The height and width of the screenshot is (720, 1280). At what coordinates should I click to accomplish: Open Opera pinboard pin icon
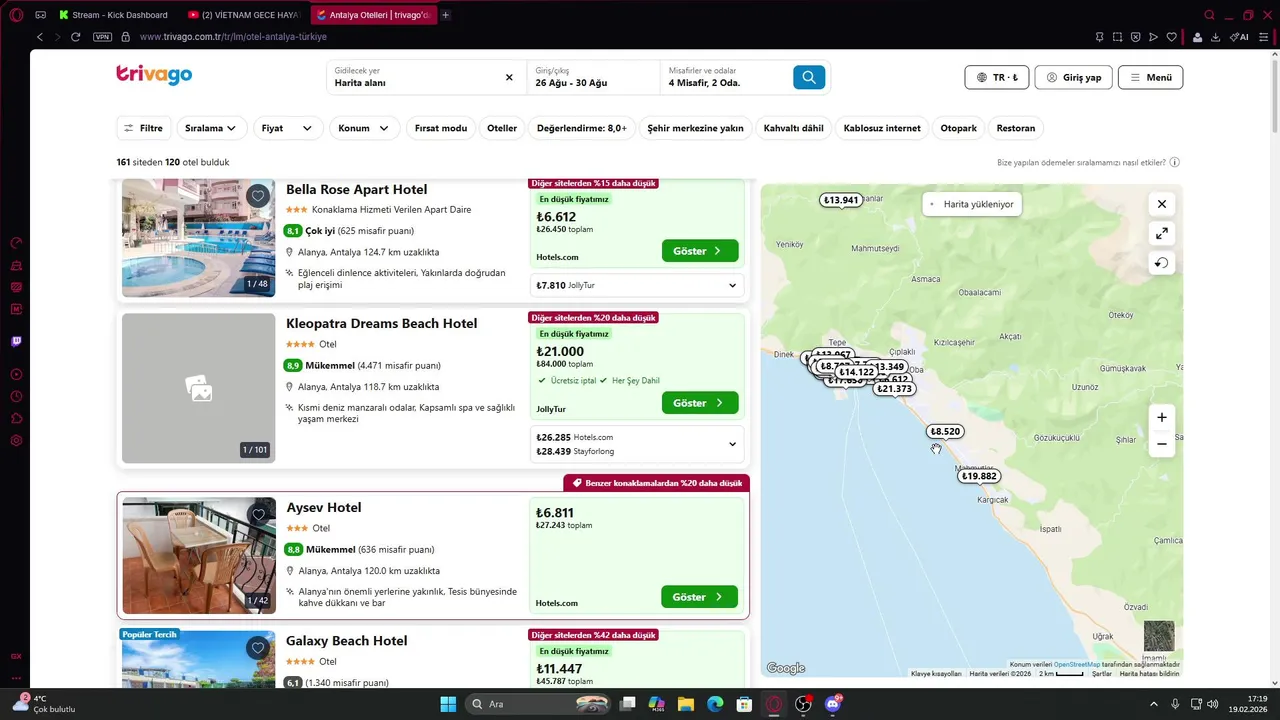(x=1099, y=37)
